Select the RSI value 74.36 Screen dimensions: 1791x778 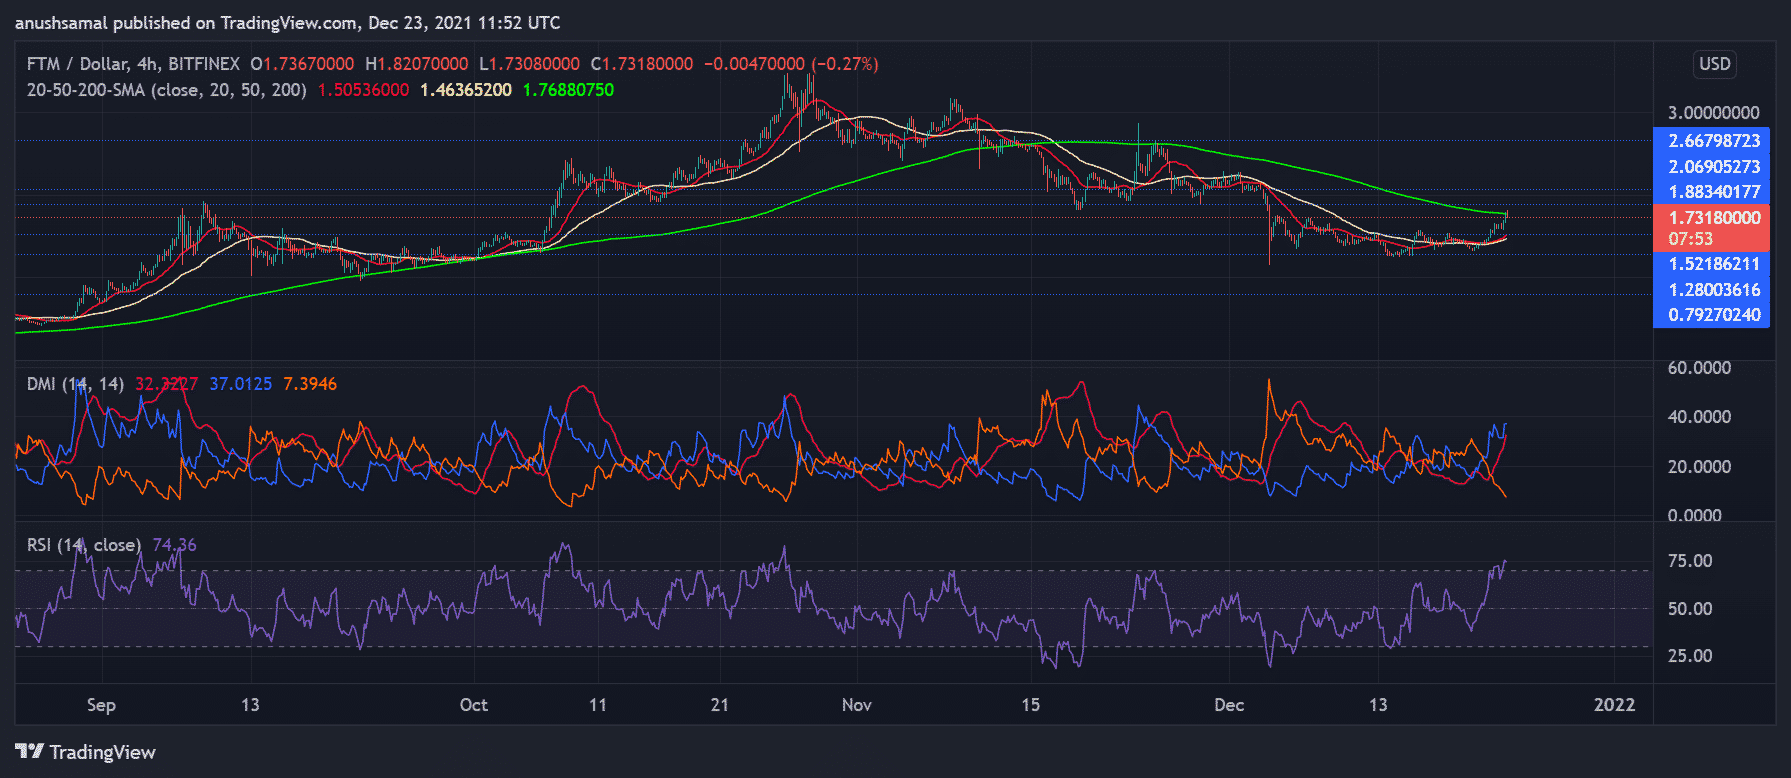174,545
